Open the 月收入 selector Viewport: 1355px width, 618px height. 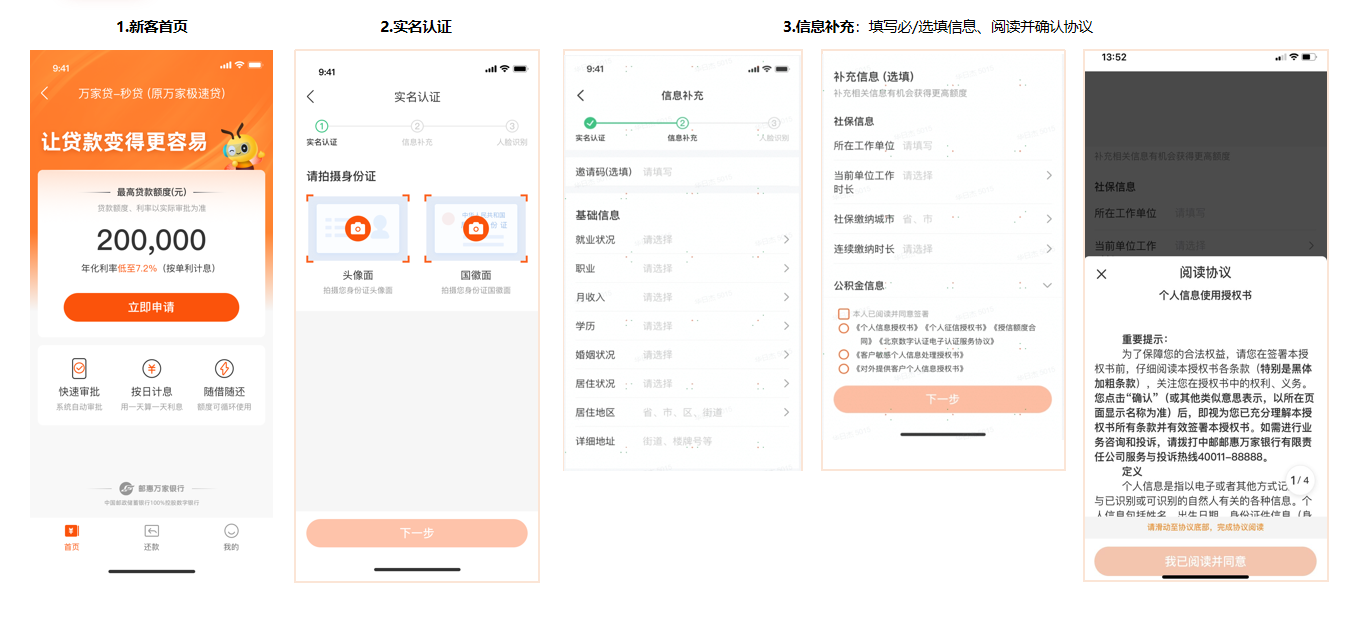point(682,297)
